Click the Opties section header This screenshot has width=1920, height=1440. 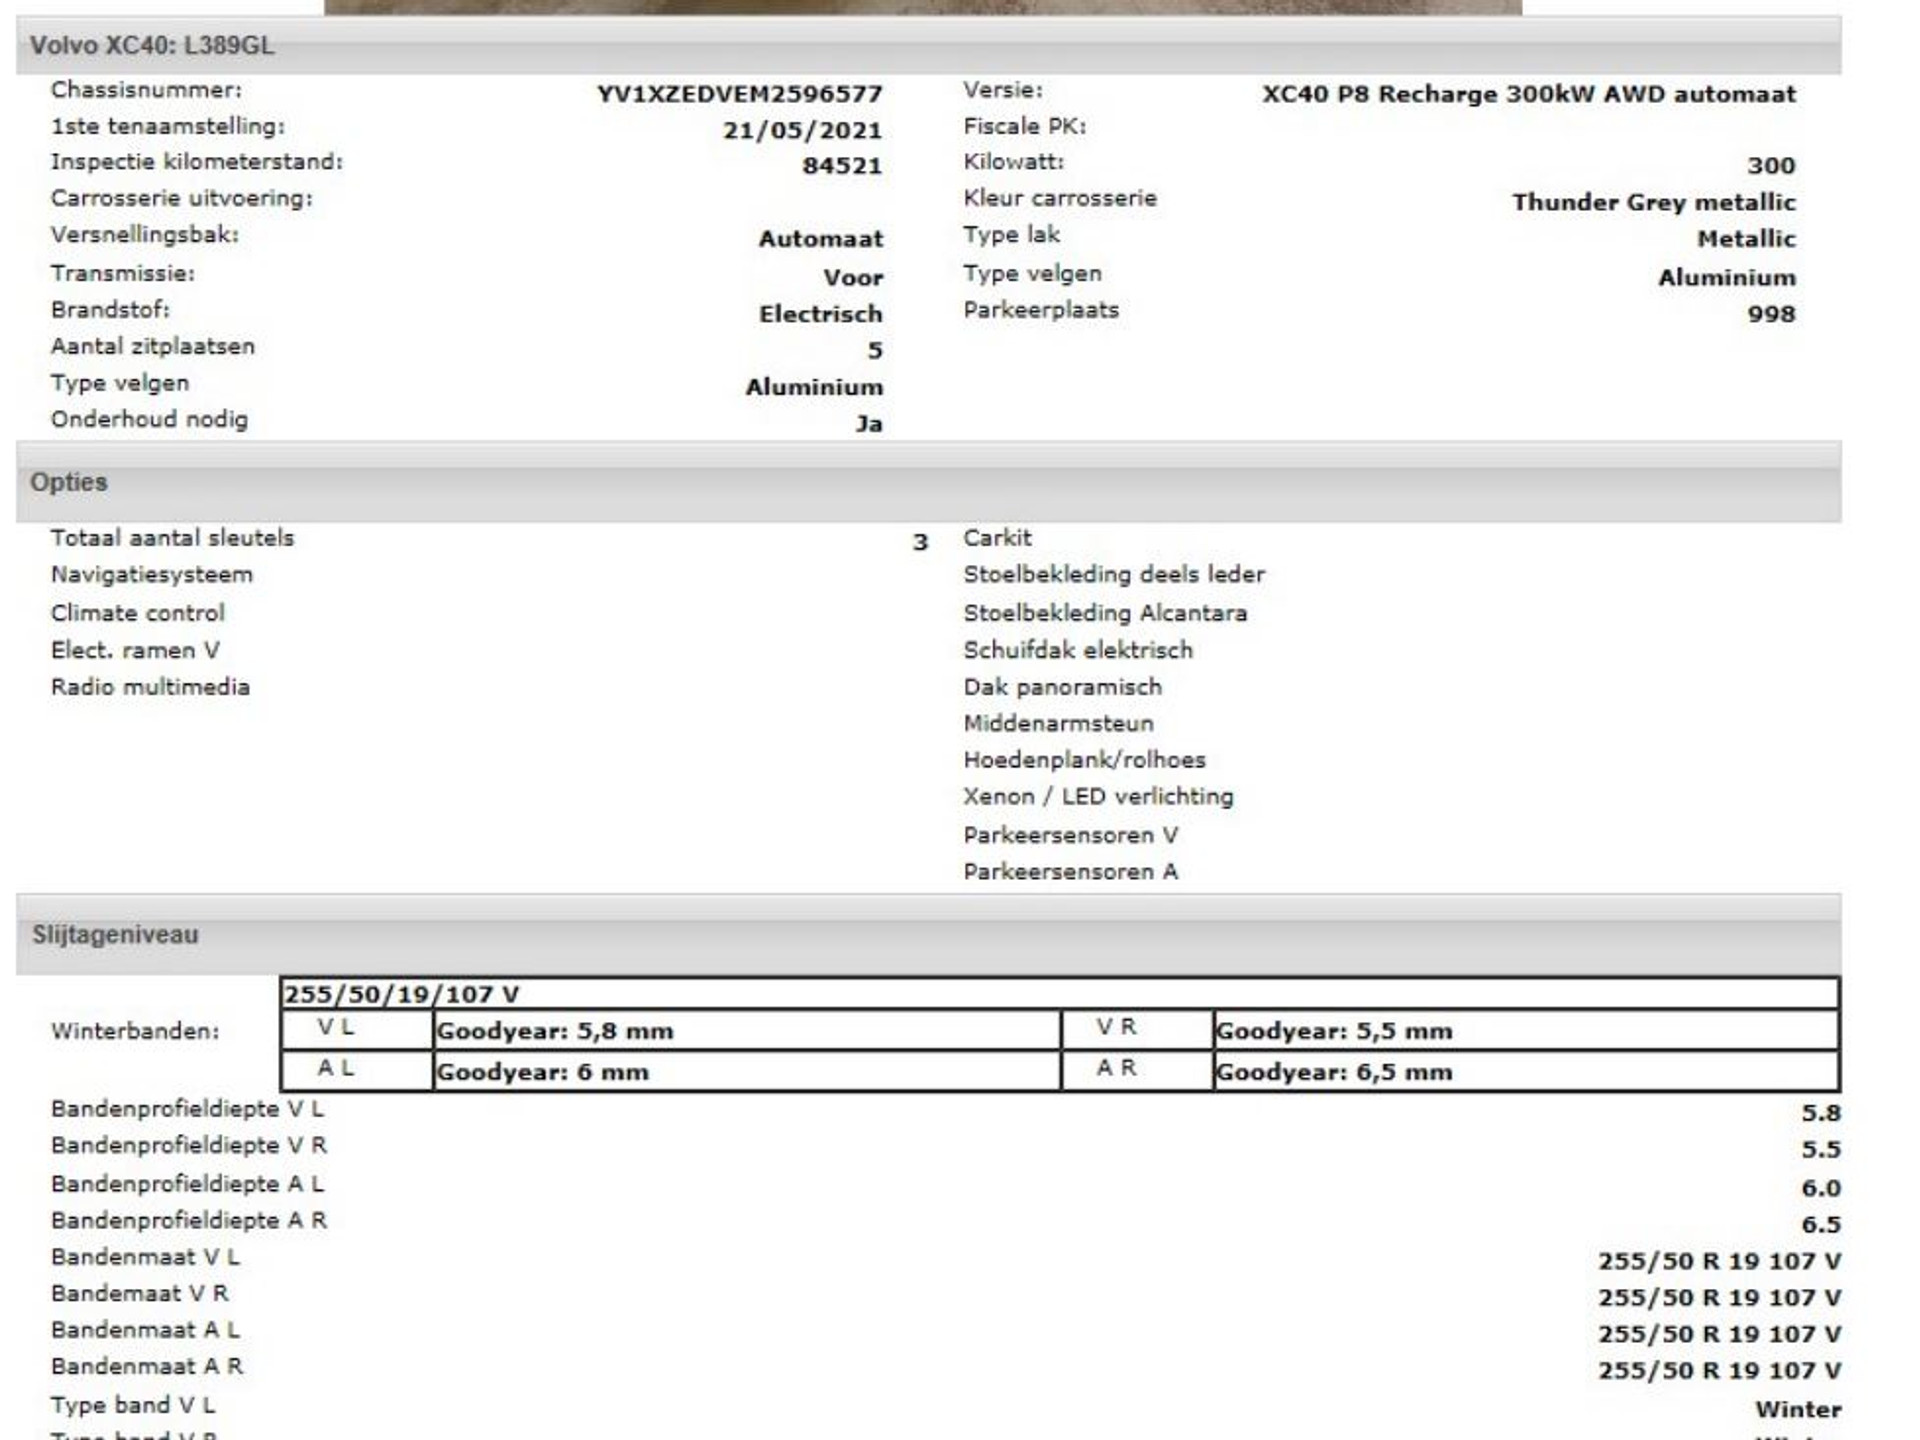pyautogui.click(x=928, y=482)
